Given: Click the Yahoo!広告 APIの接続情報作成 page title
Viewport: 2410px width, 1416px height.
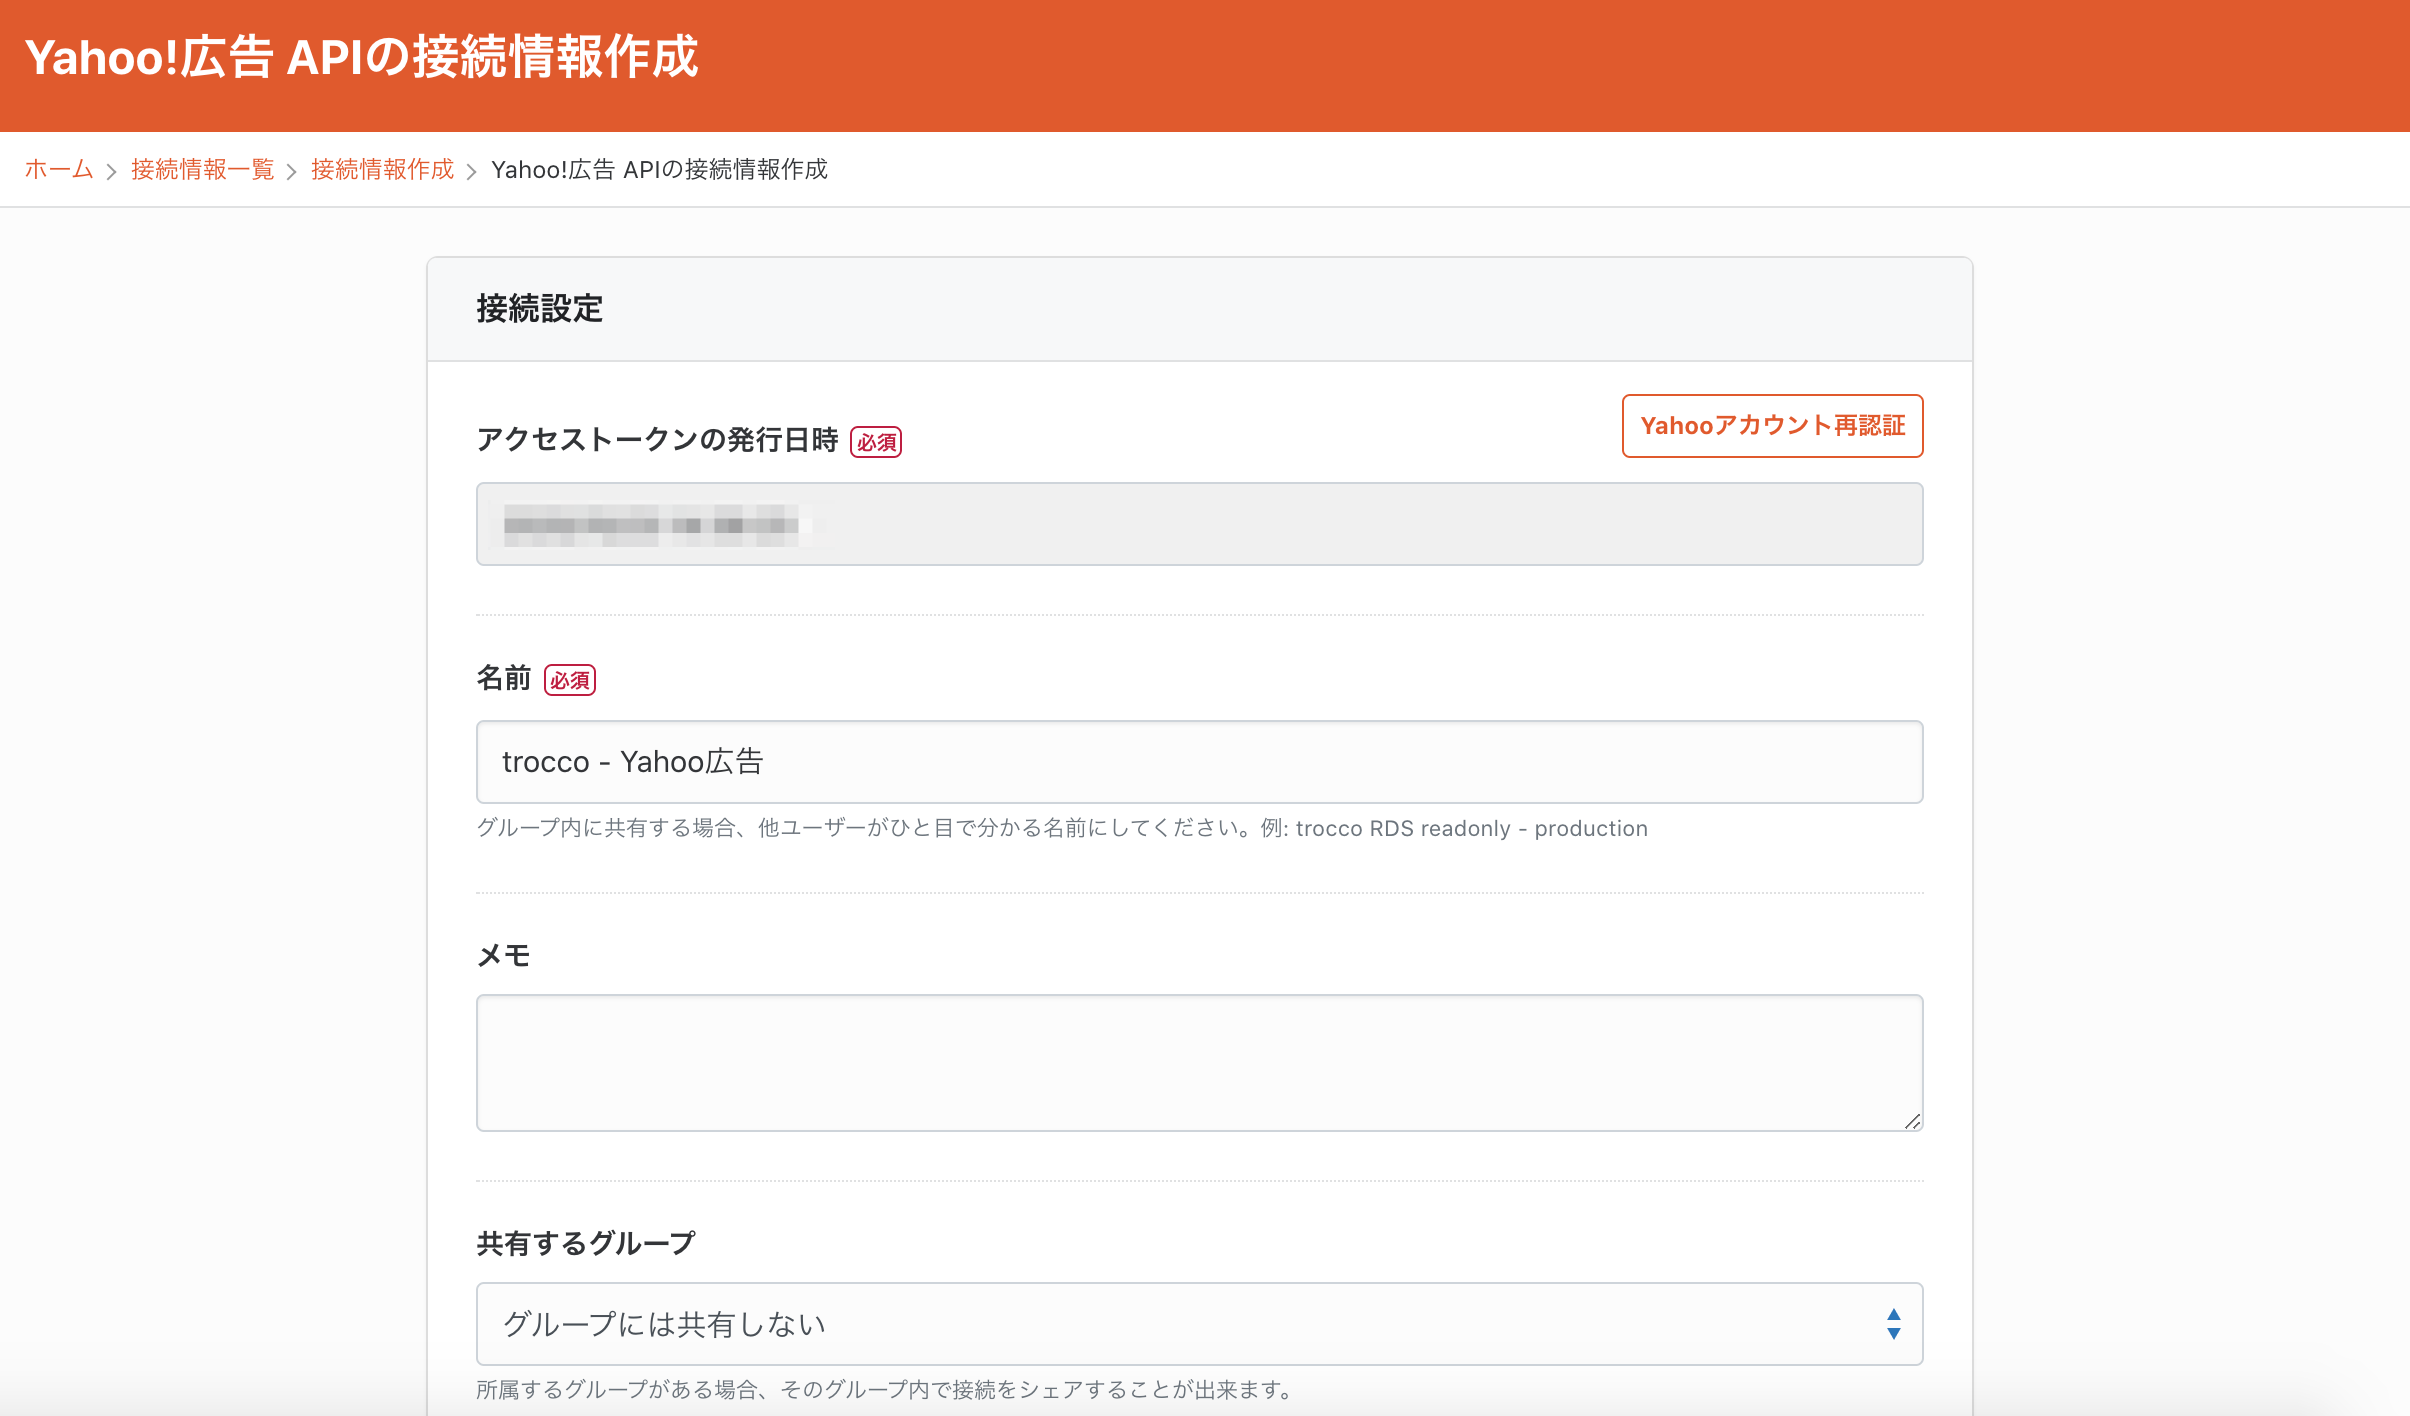Looking at the screenshot, I should pyautogui.click(x=361, y=57).
